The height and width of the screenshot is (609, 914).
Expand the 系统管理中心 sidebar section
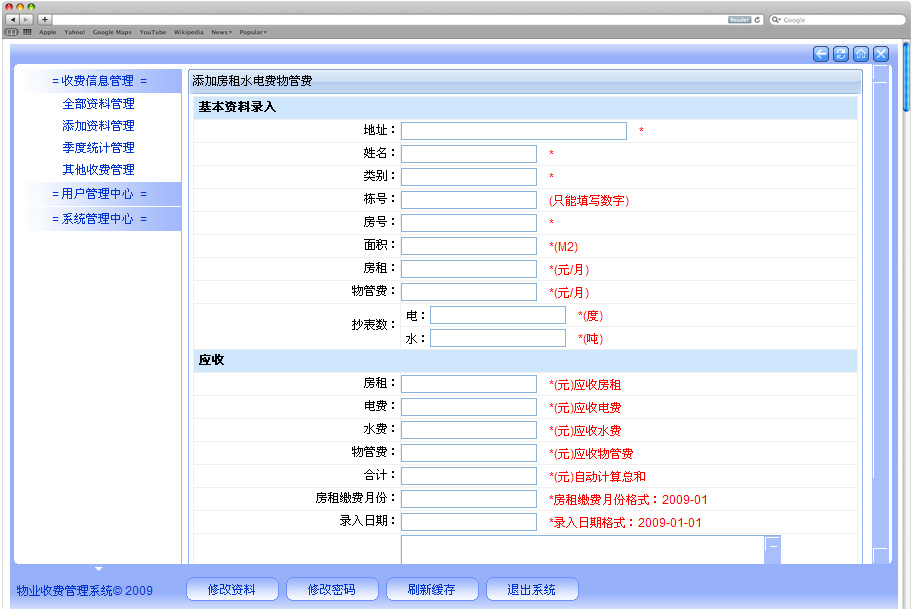[99, 219]
